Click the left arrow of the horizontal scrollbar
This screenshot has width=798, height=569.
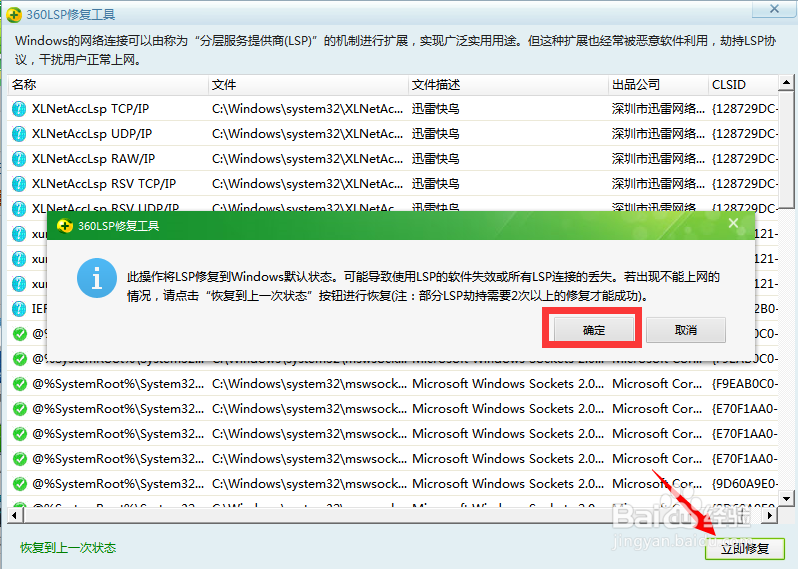(14, 516)
